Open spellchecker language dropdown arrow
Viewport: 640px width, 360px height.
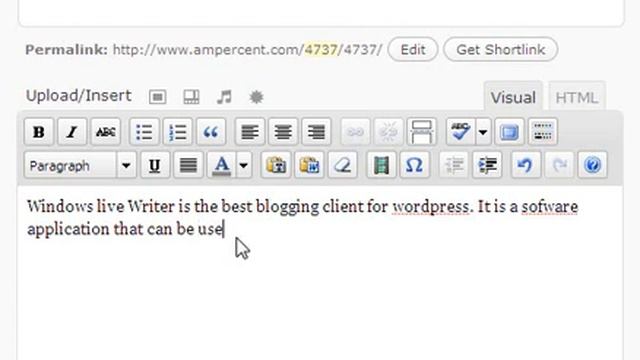[x=483, y=132]
